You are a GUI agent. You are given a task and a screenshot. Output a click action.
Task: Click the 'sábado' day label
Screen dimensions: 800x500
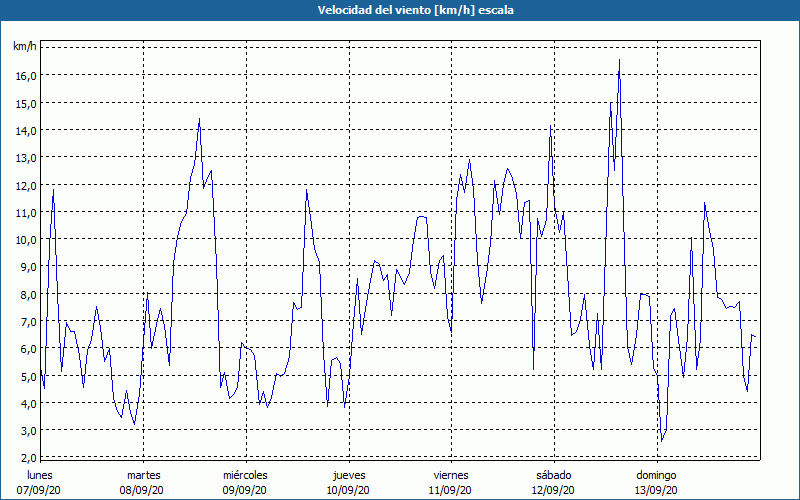coord(554,475)
